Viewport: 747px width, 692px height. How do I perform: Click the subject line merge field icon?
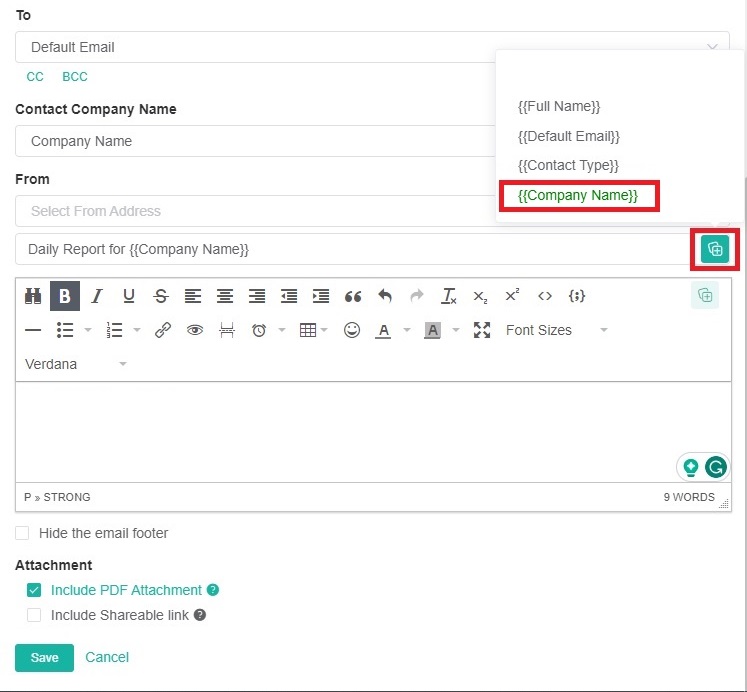tap(714, 249)
